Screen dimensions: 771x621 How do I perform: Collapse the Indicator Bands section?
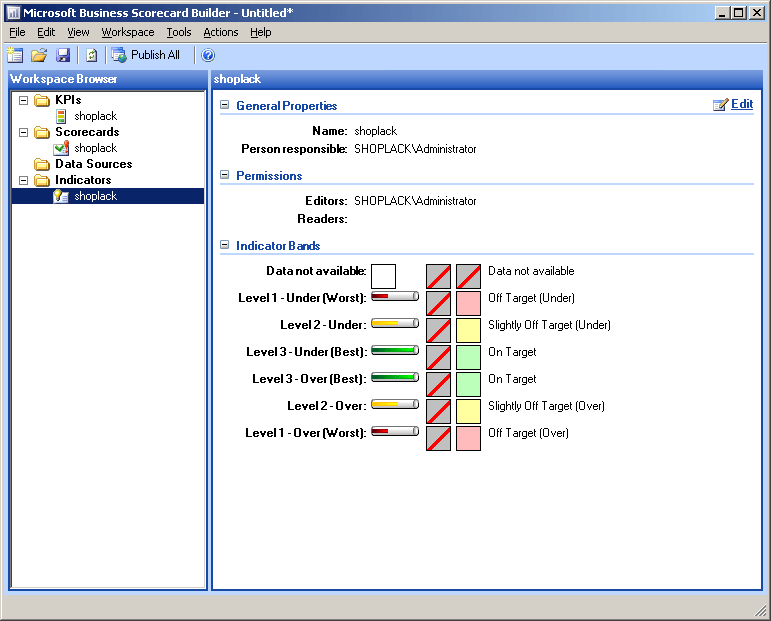click(224, 244)
